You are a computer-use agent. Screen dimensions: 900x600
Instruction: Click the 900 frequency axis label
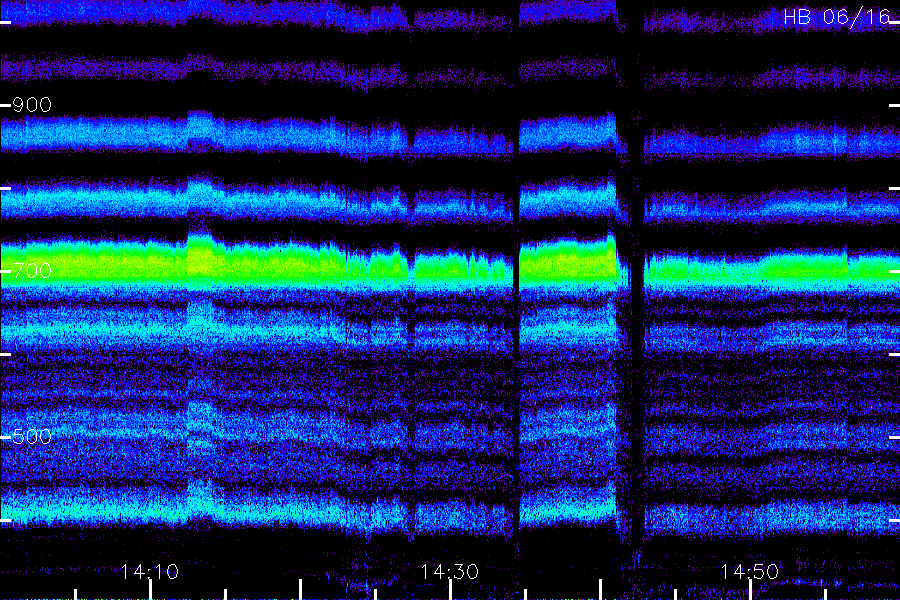pyautogui.click(x=32, y=104)
